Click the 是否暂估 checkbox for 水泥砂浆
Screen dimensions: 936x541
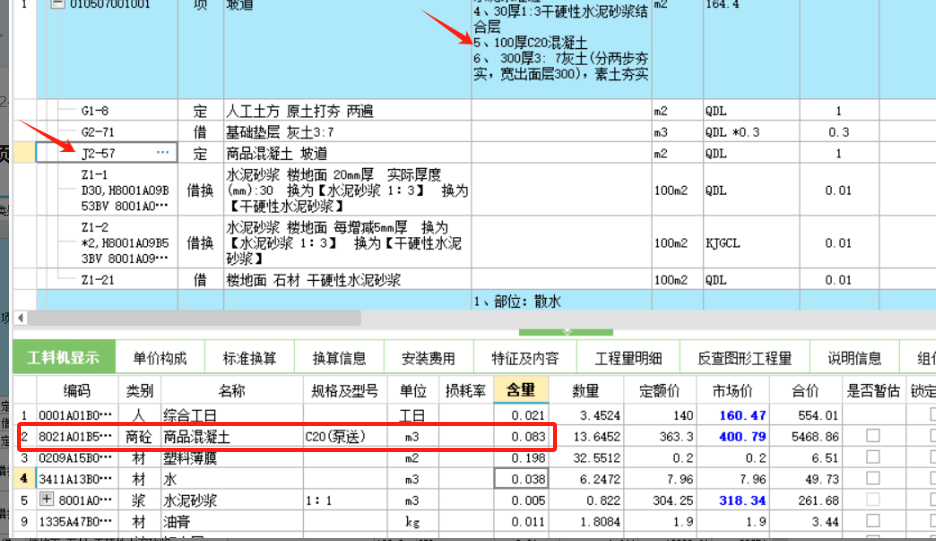(x=873, y=500)
